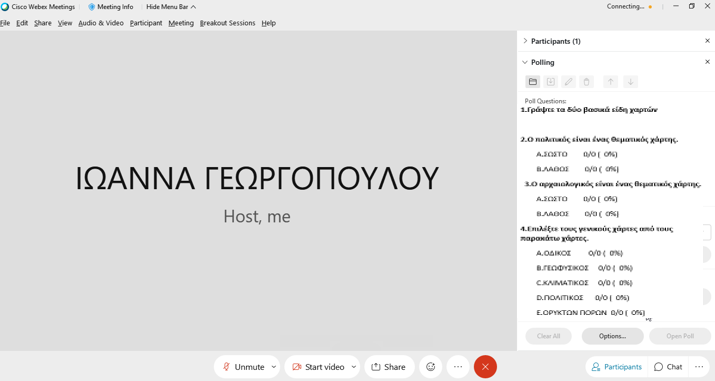Open the Audio & Video menu
The image size is (715, 381).
101,23
